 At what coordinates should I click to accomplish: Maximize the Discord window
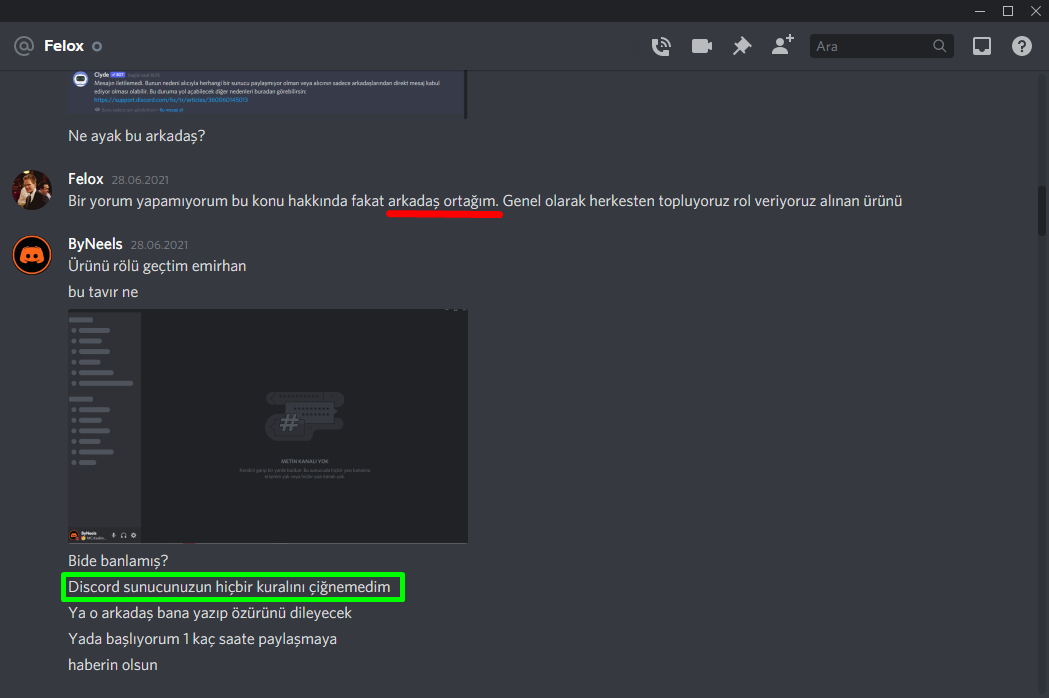pos(1008,11)
